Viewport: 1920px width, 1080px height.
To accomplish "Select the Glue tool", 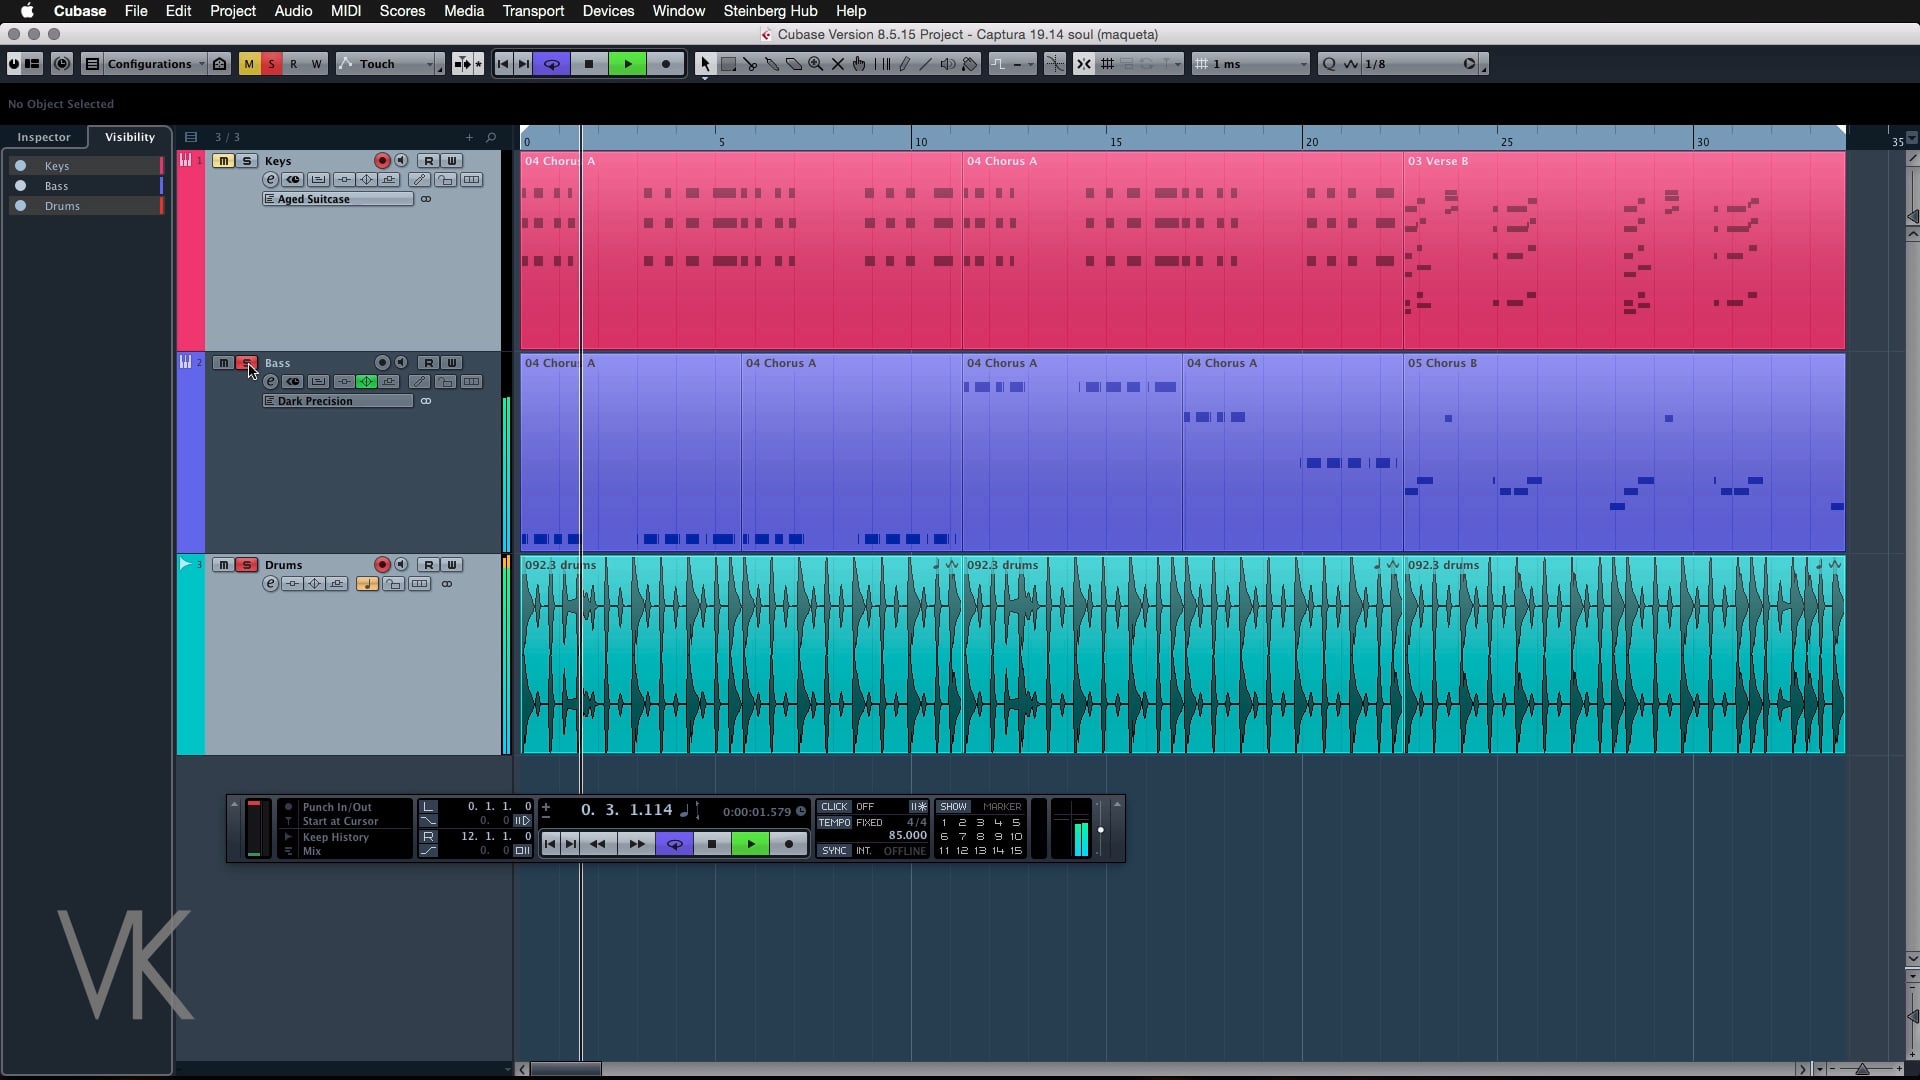I will (x=772, y=64).
